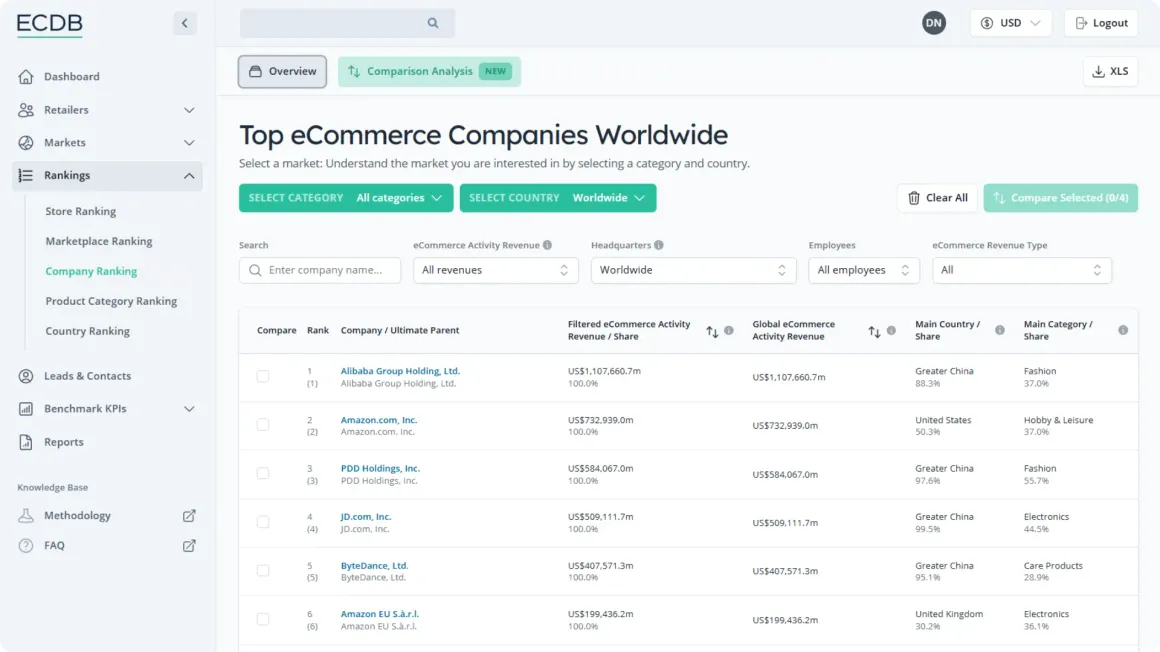Click info icon next to eCommerce Activity Revenue filter
This screenshot has width=1160, height=652.
point(547,245)
